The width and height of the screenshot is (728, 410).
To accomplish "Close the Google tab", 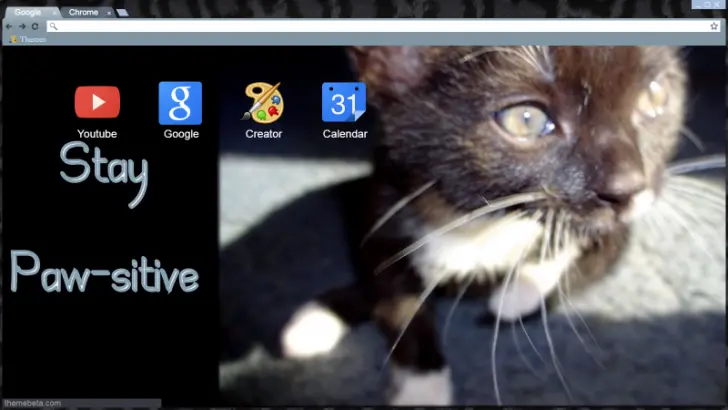I will click(52, 13).
